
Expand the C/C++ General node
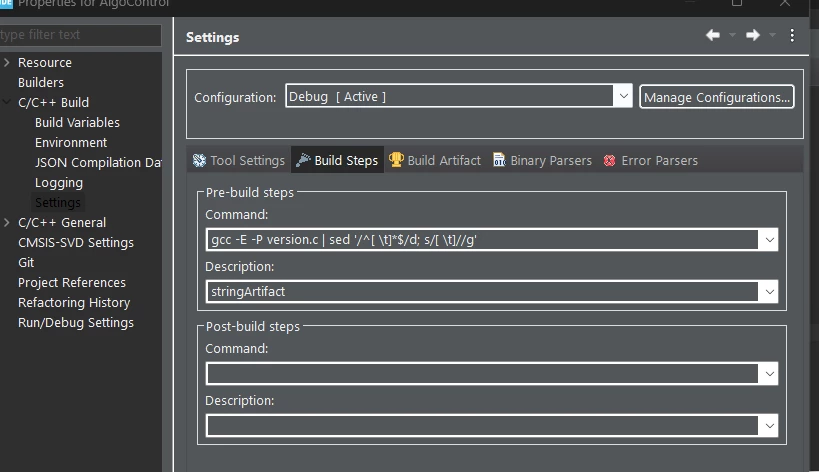(x=6, y=222)
